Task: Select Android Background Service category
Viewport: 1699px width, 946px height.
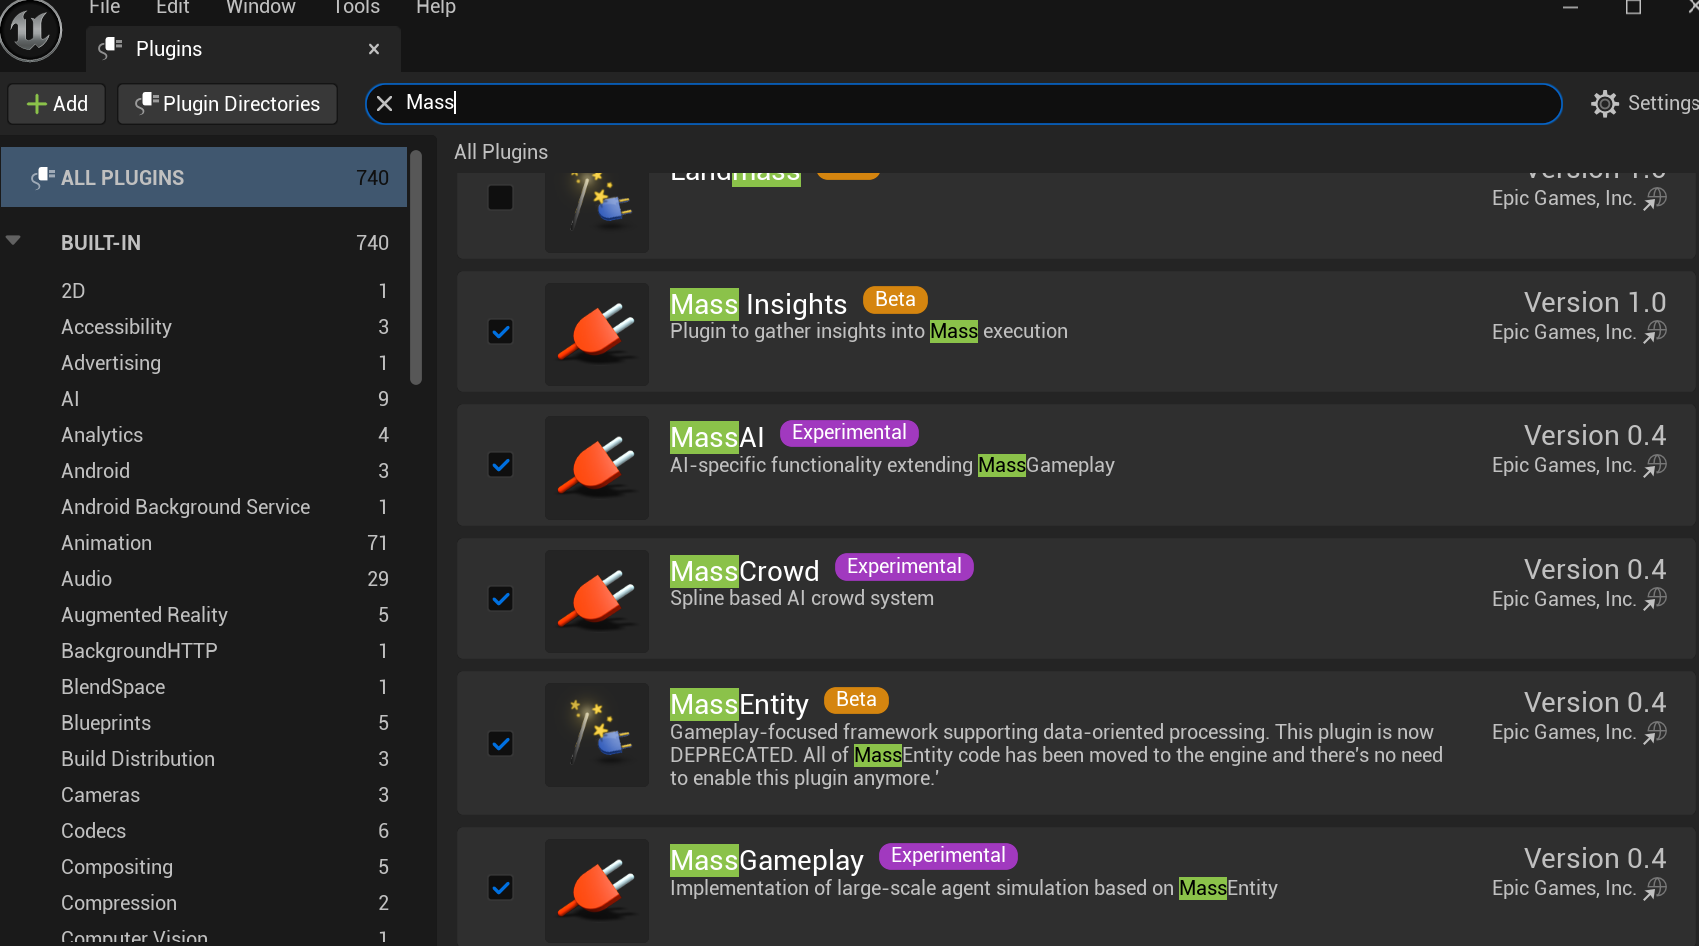Action: 204,507
